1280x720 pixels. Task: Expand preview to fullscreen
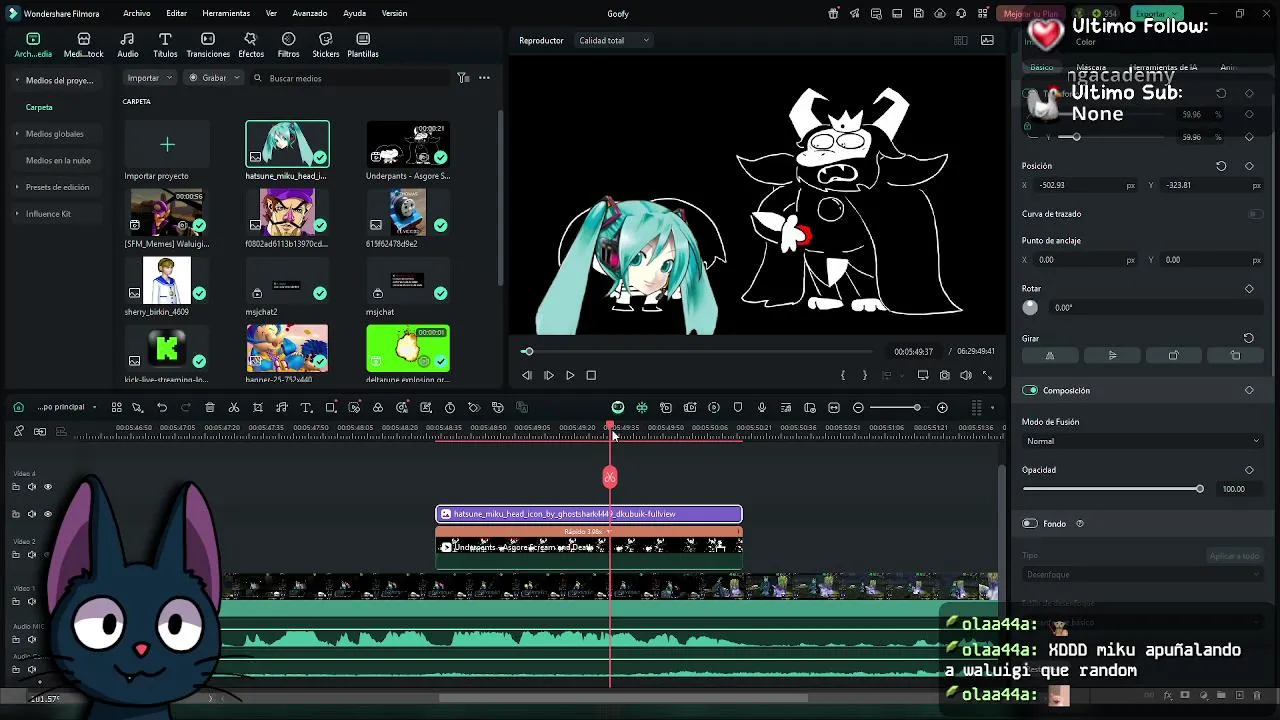(x=987, y=375)
